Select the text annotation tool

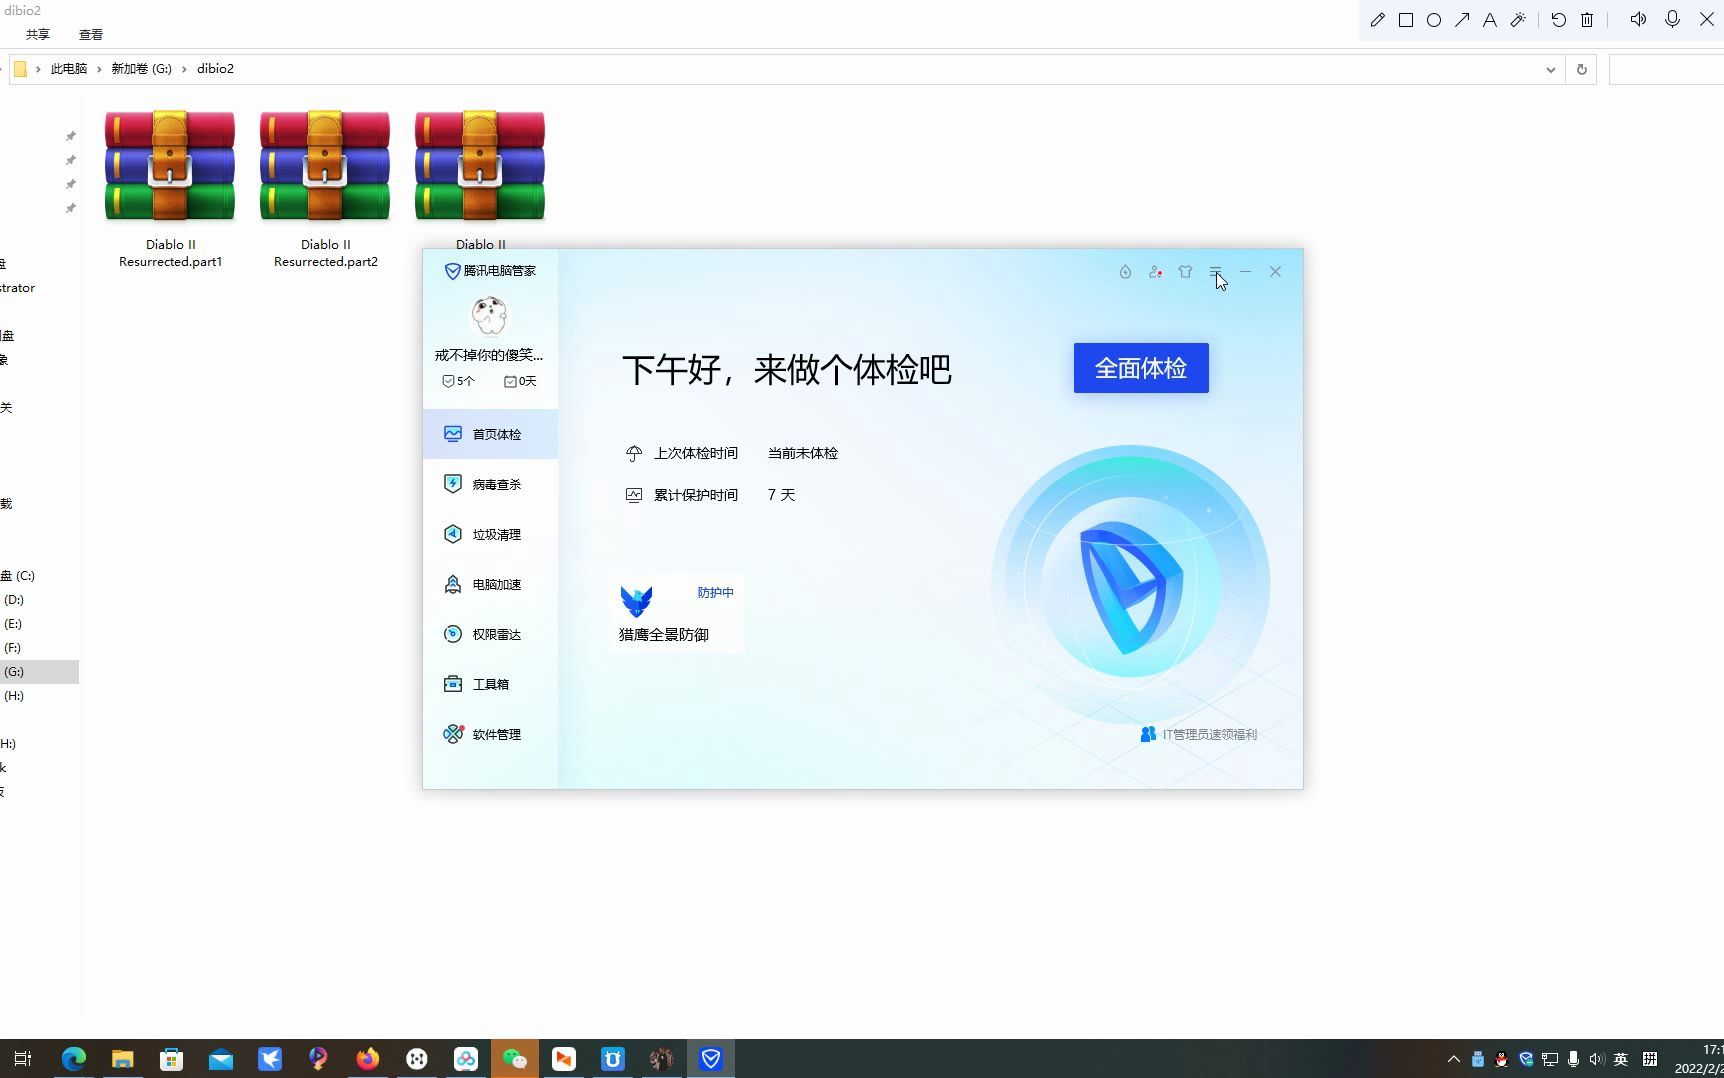coord(1490,20)
